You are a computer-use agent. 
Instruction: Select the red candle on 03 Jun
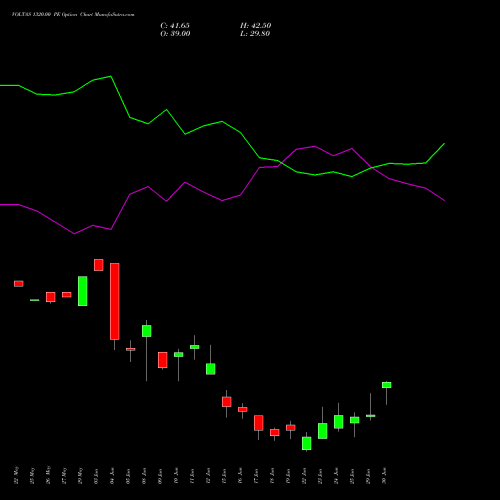tap(99, 265)
